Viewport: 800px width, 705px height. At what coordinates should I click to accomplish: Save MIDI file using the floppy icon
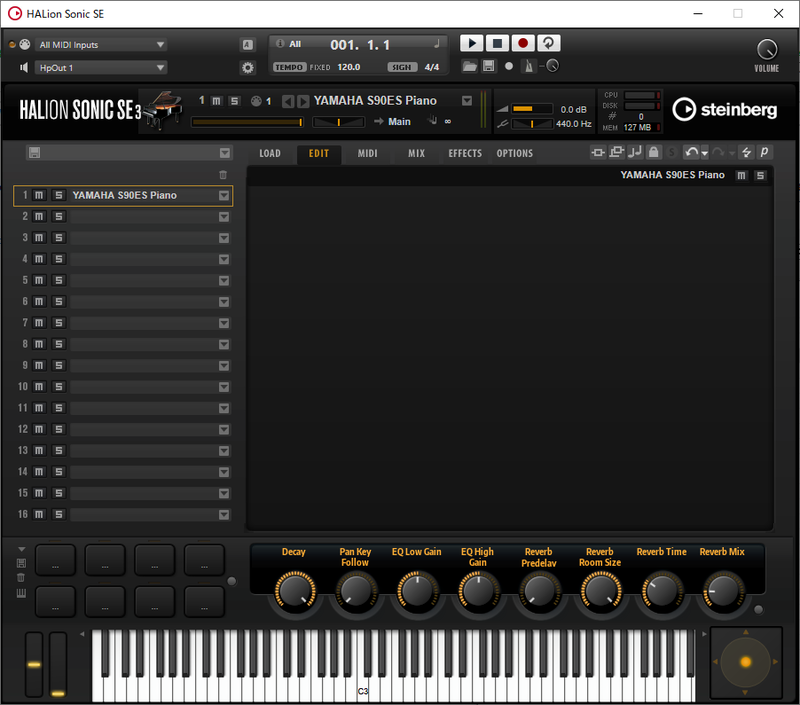[x=489, y=66]
